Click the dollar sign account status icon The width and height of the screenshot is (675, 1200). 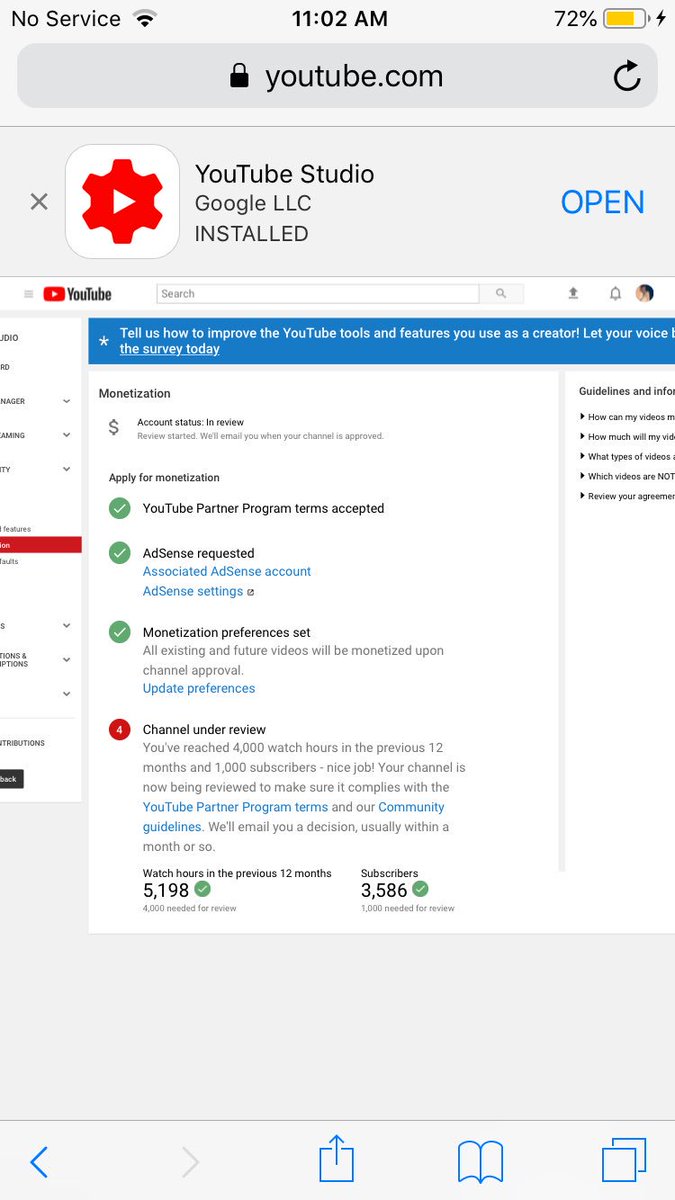pos(113,428)
